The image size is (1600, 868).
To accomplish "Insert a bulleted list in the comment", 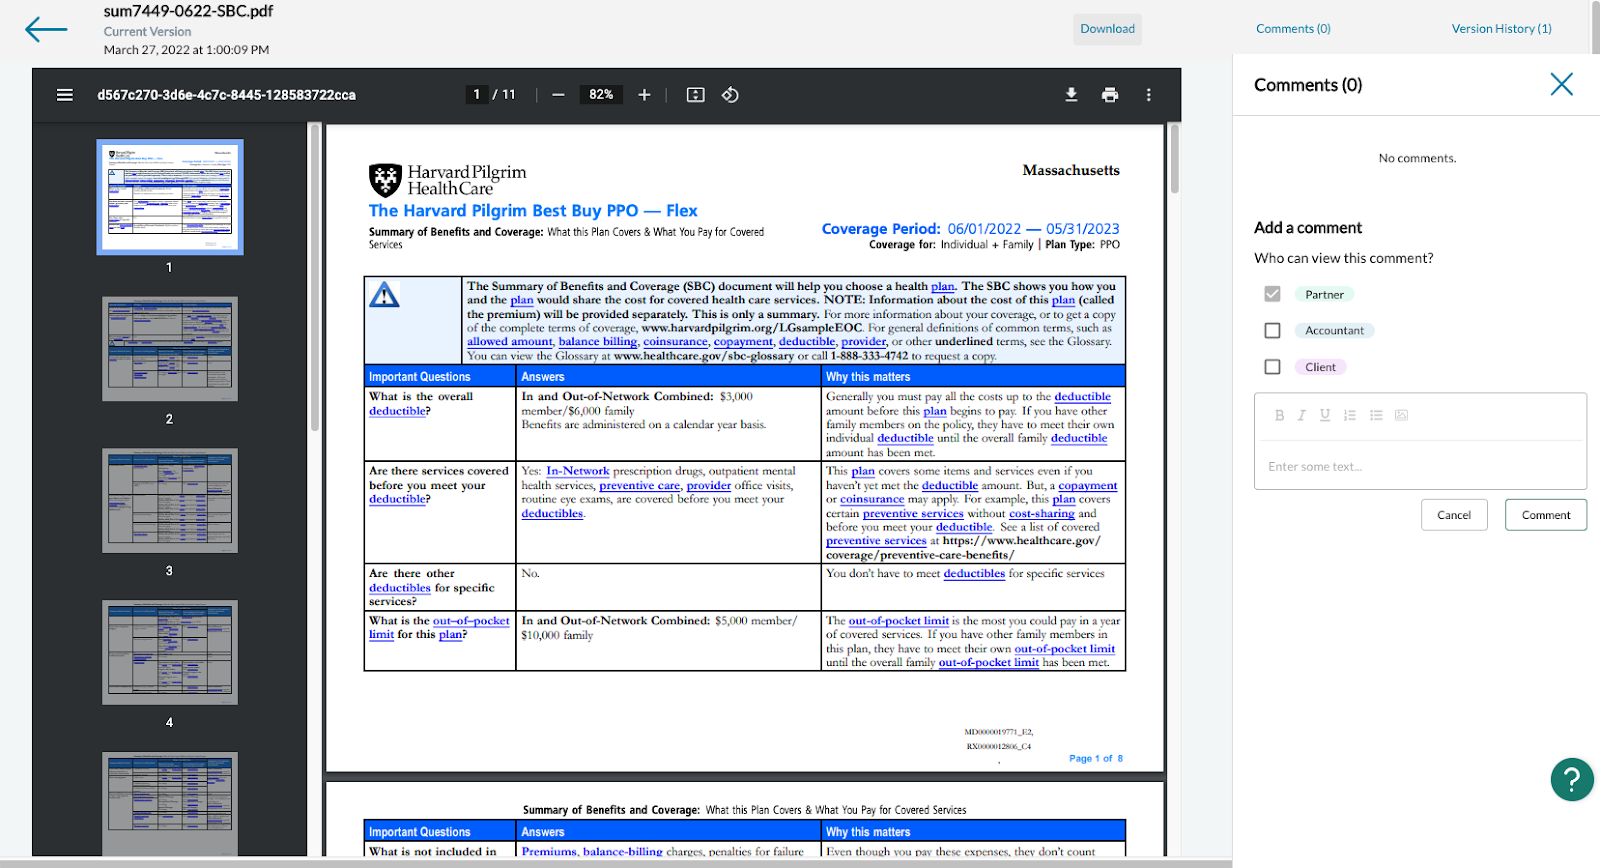I will [1376, 415].
